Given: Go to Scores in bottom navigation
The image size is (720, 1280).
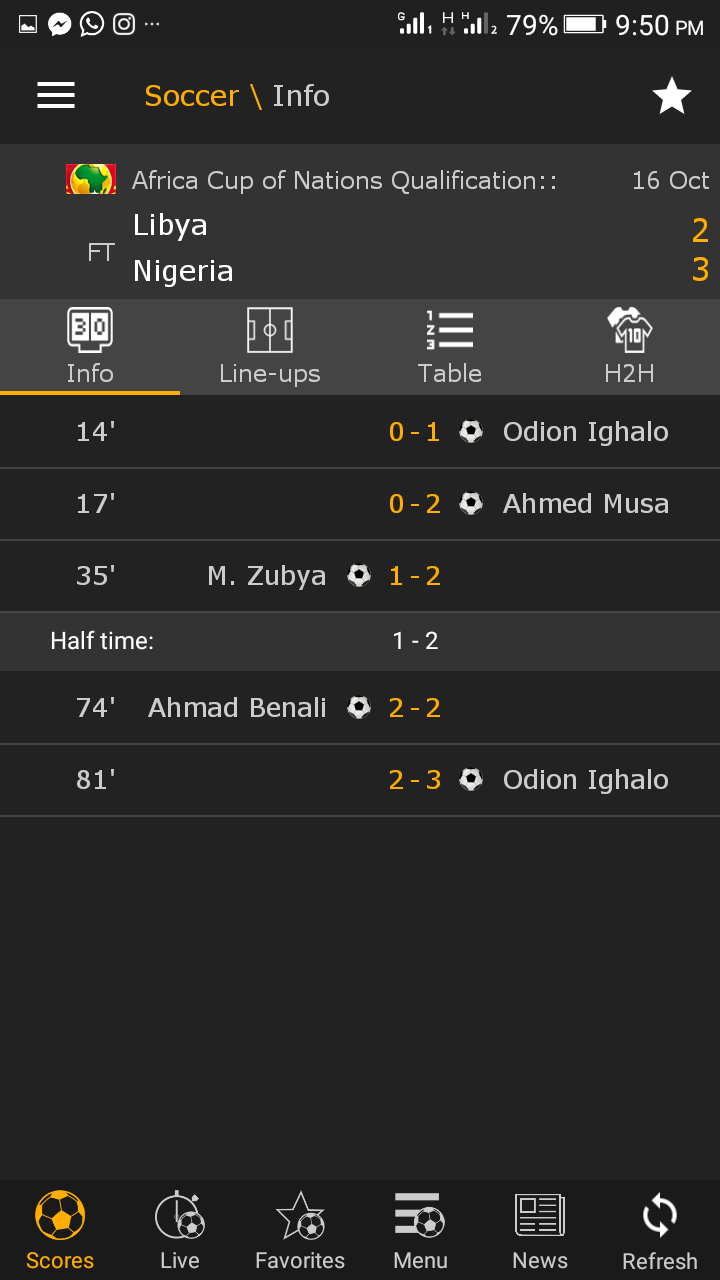Looking at the screenshot, I should coord(60,1230).
